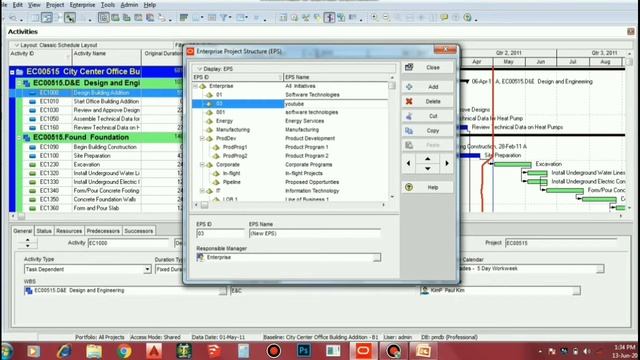Open the Tools menu
640x360 pixels.
tap(107, 5)
